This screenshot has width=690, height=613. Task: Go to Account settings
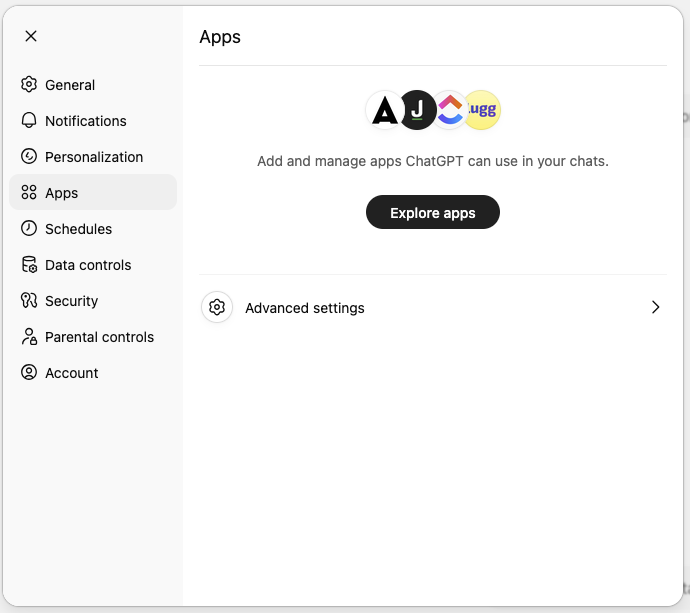93,373
